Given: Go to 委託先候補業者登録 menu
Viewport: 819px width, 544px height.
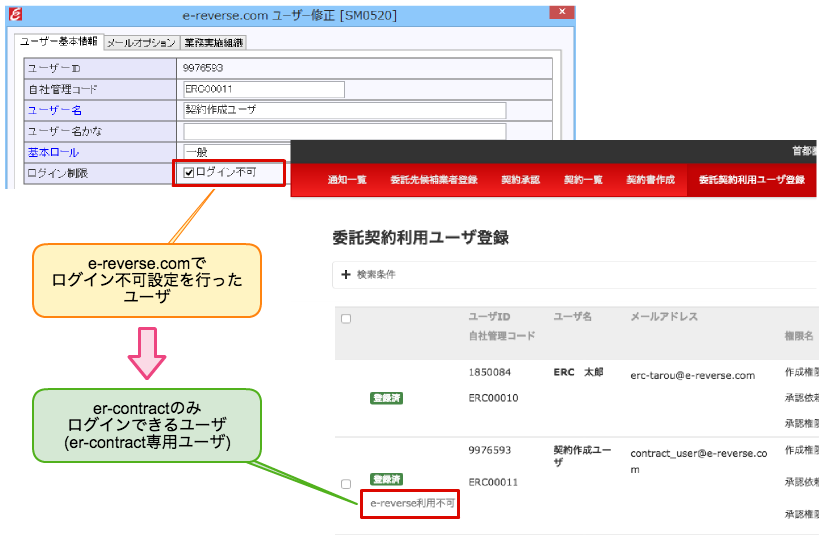Looking at the screenshot, I should pyautogui.click(x=433, y=180).
